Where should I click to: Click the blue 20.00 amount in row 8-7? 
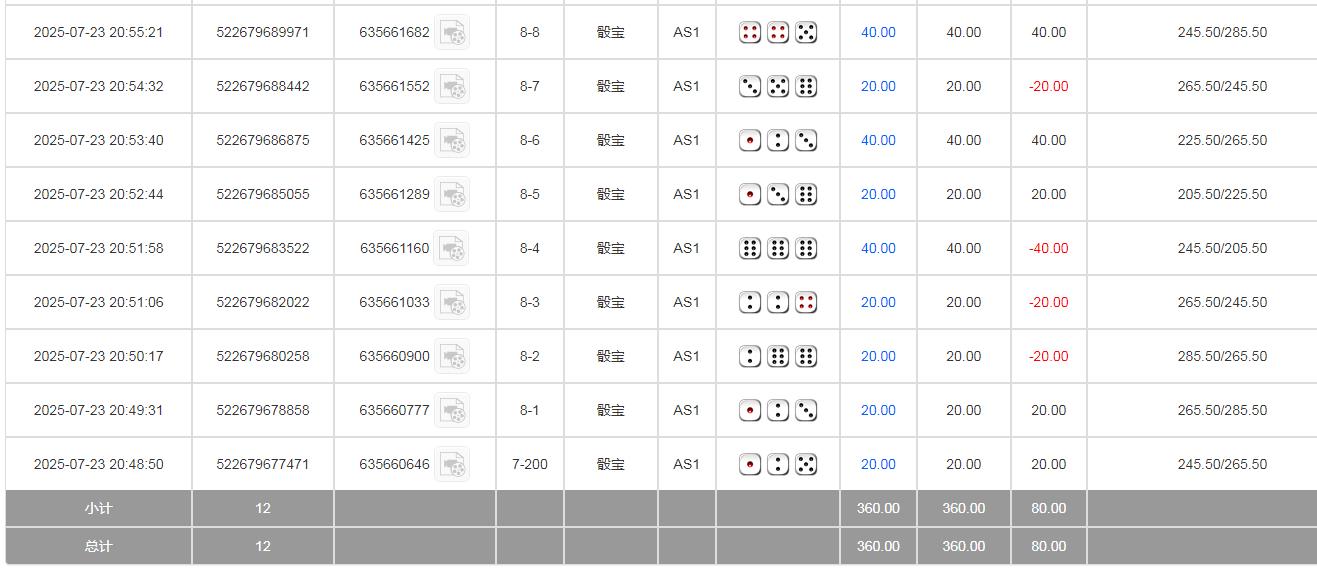[878, 87]
